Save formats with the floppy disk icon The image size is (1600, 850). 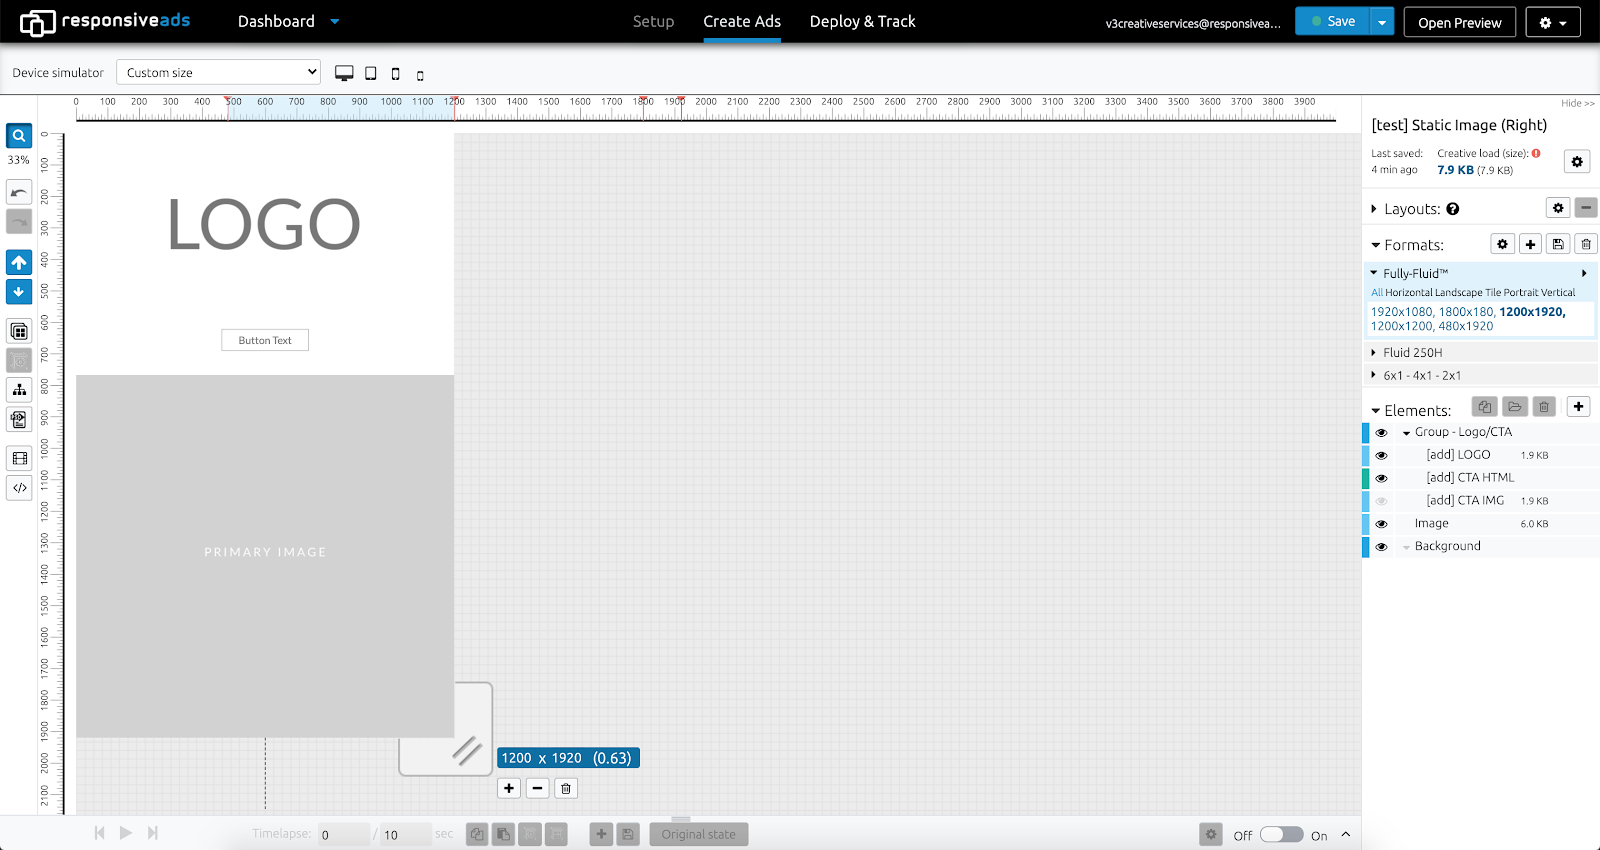[x=1558, y=244]
